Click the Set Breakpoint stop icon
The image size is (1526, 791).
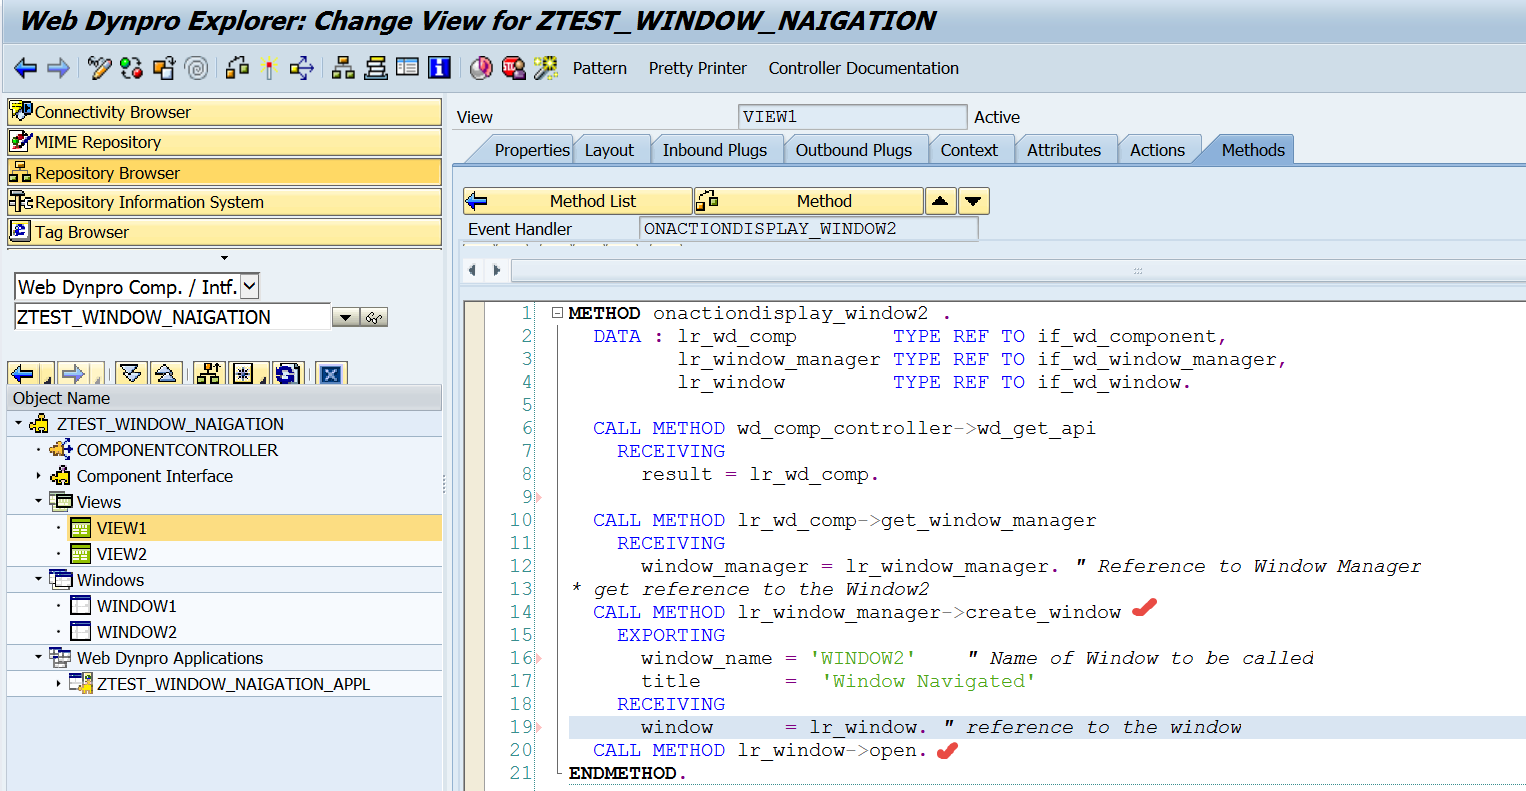[513, 68]
